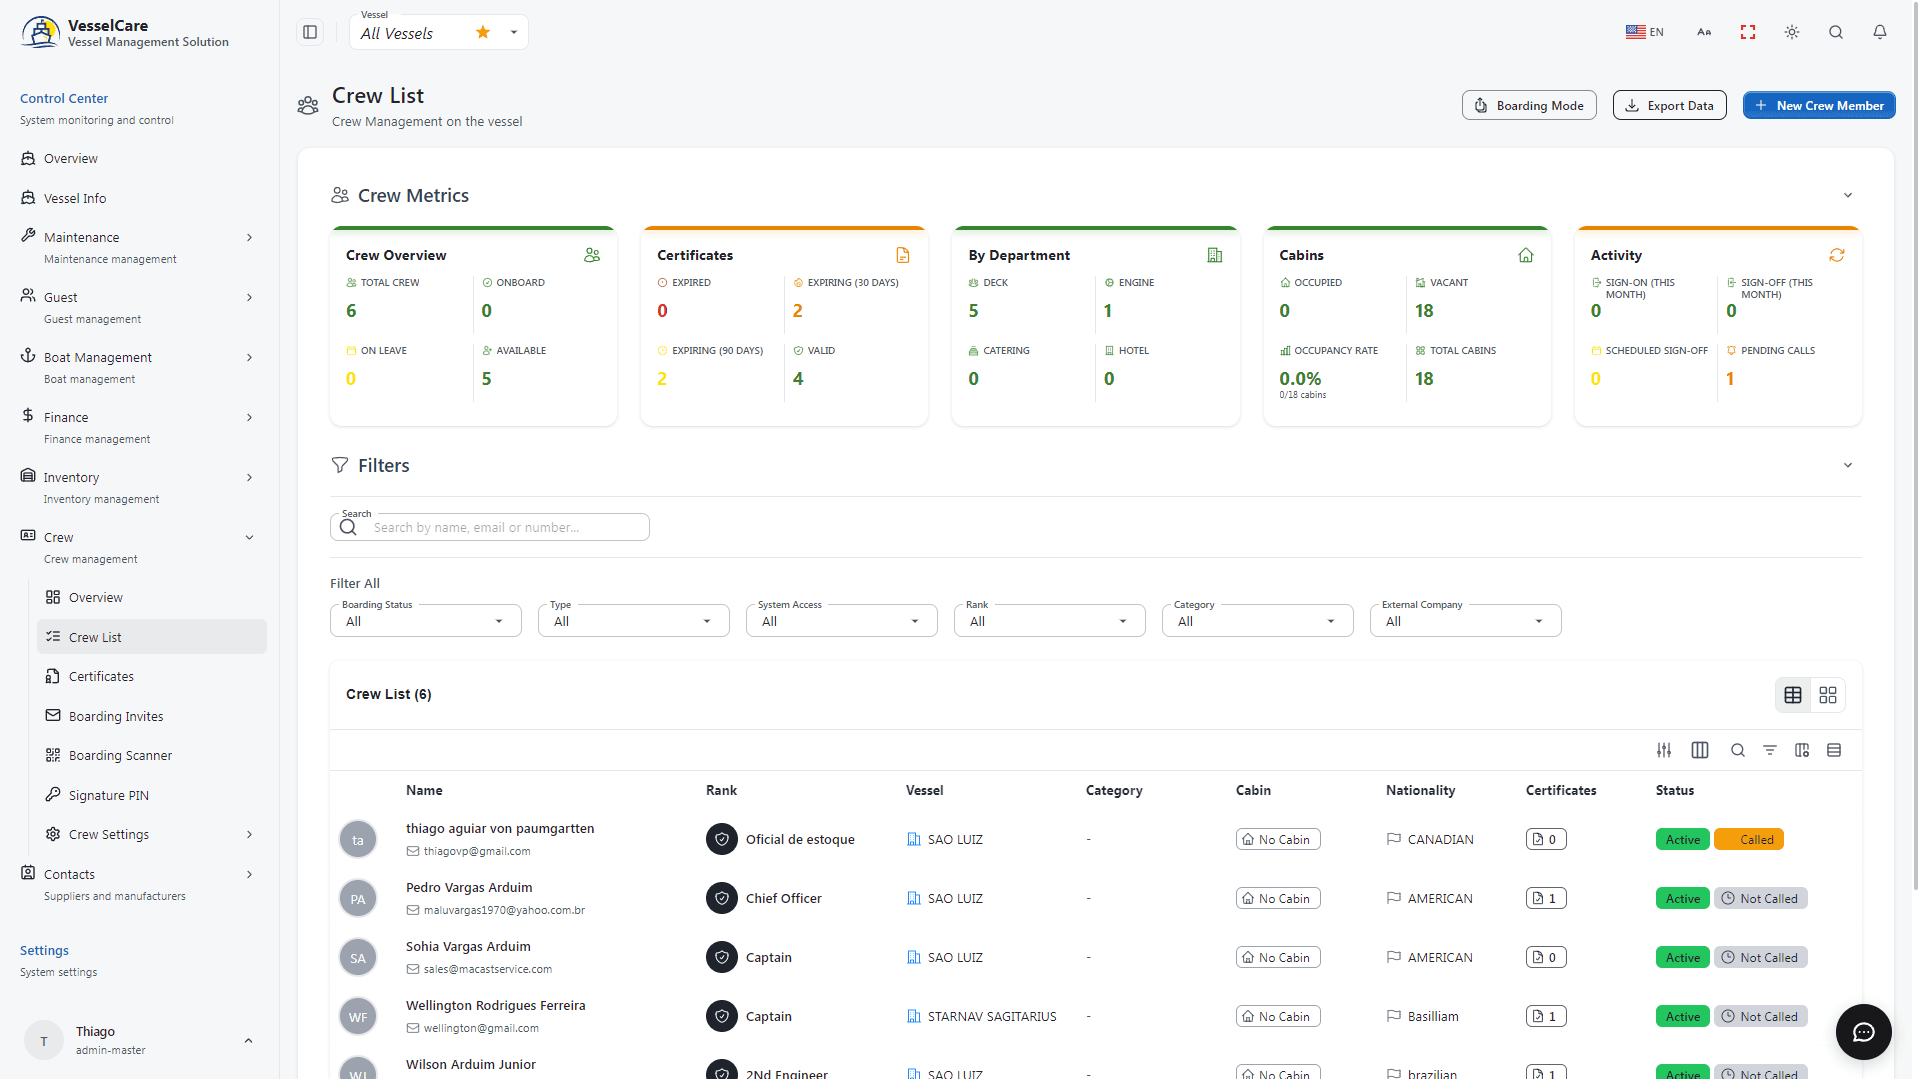Open the chat support bubble
The height and width of the screenshot is (1079, 1919).
(1863, 1032)
